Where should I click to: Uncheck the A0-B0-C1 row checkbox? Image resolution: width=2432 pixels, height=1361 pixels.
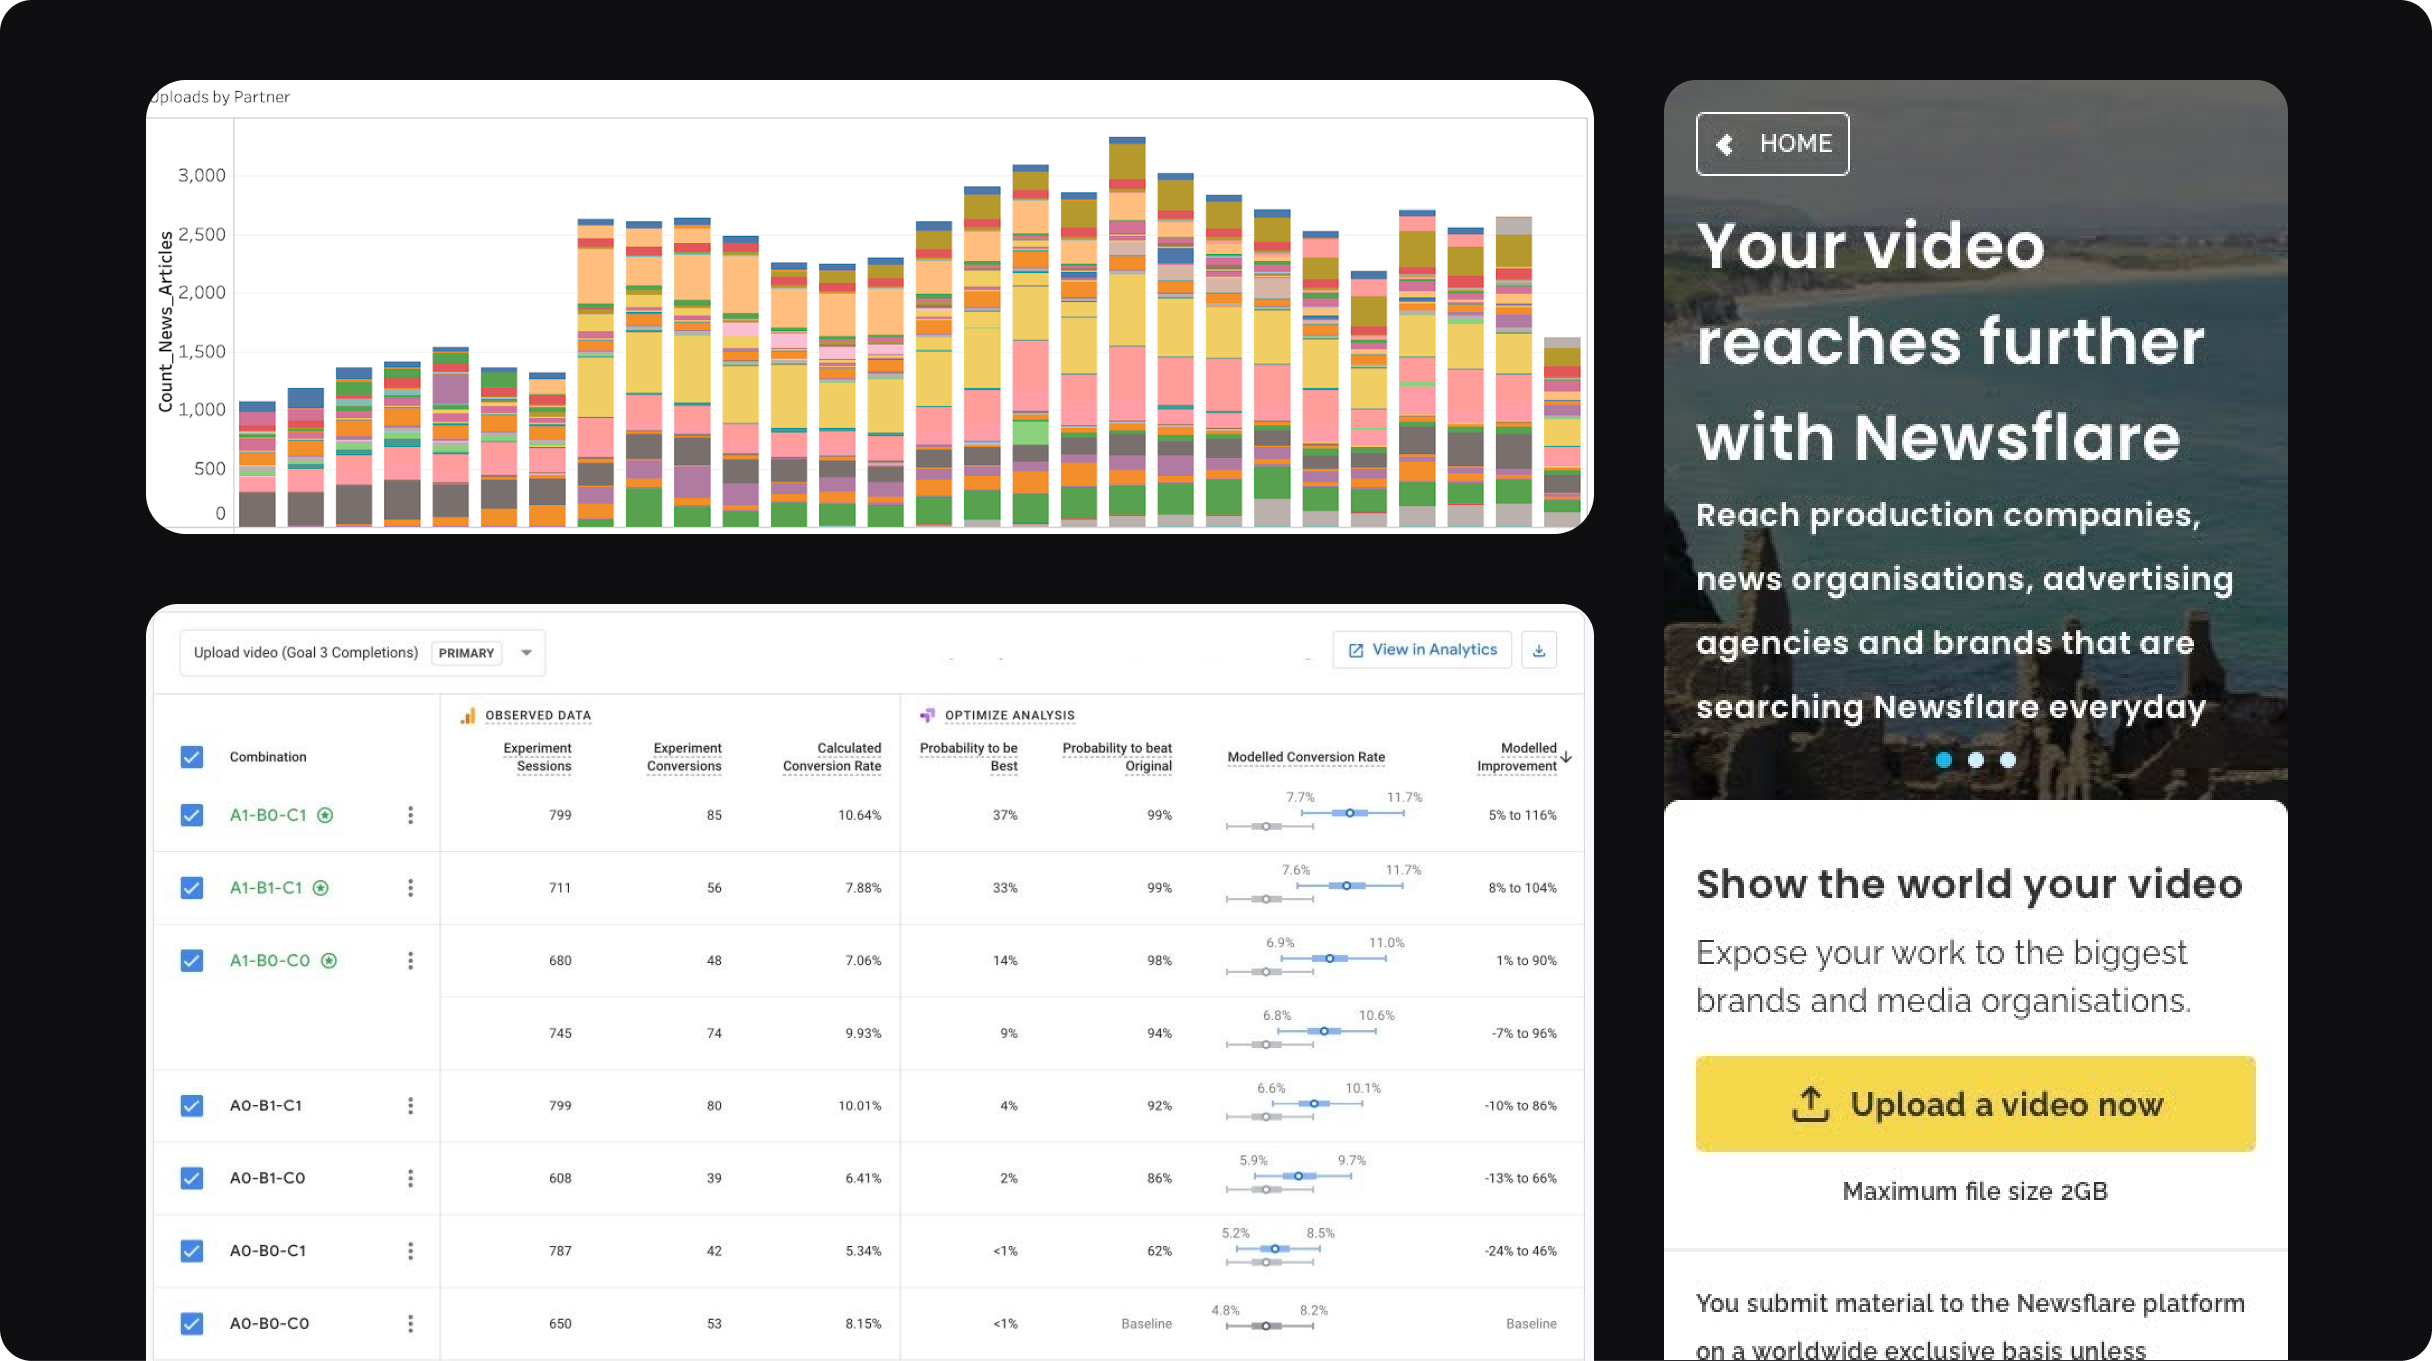192,1251
